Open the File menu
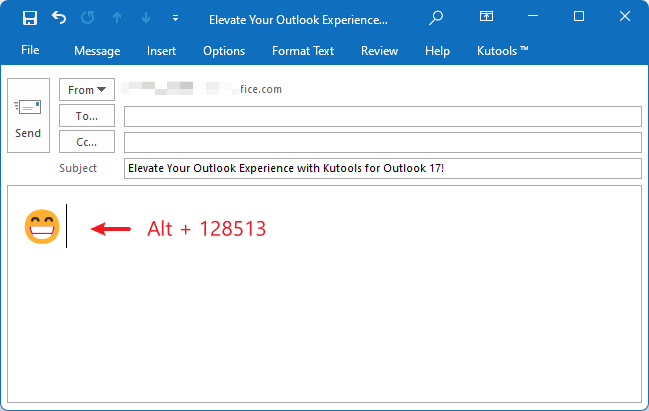The image size is (649, 411). click(x=30, y=50)
